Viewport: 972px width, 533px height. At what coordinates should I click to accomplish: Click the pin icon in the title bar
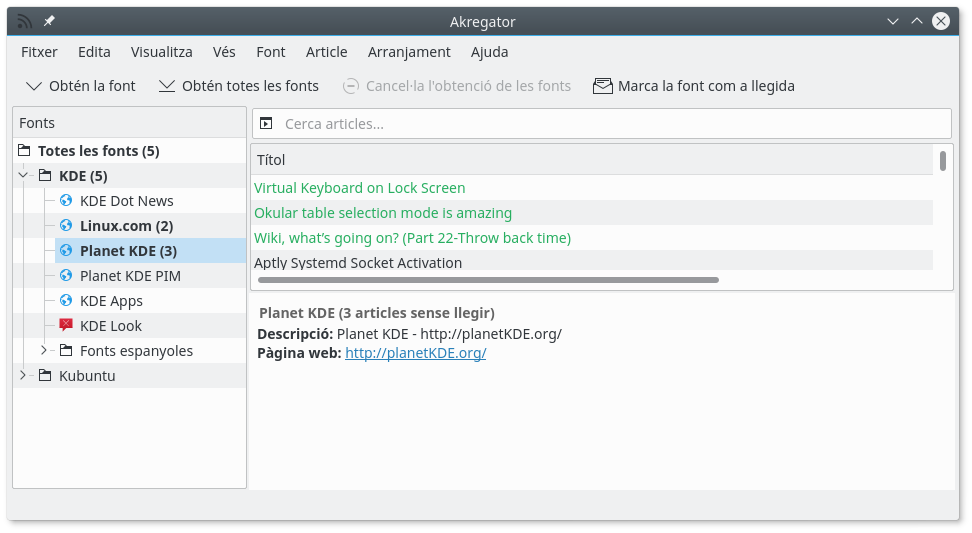click(49, 21)
